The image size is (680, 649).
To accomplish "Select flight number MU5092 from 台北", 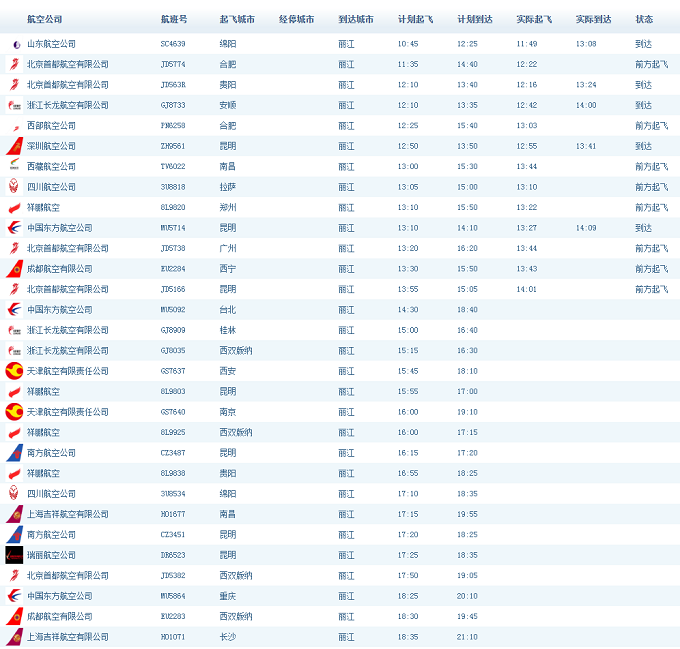I will [174, 310].
